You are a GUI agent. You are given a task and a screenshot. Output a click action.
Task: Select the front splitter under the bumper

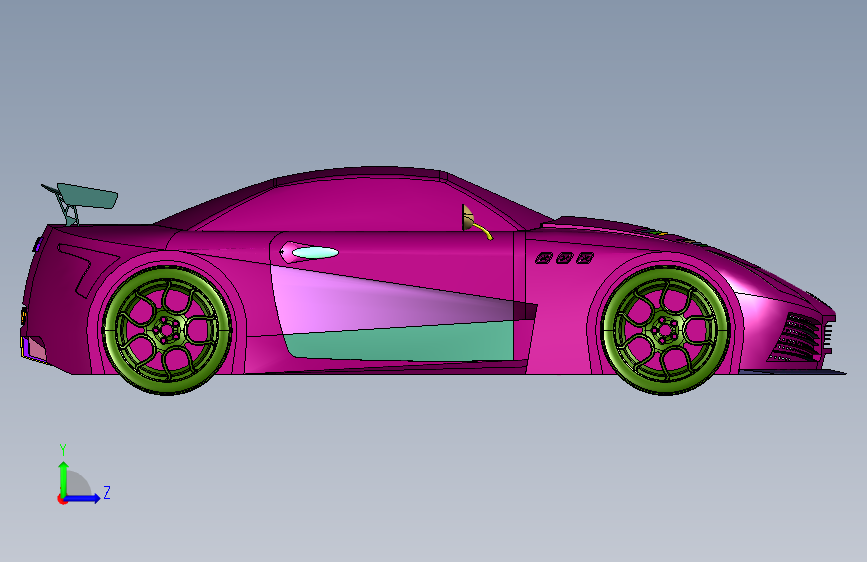click(x=793, y=372)
